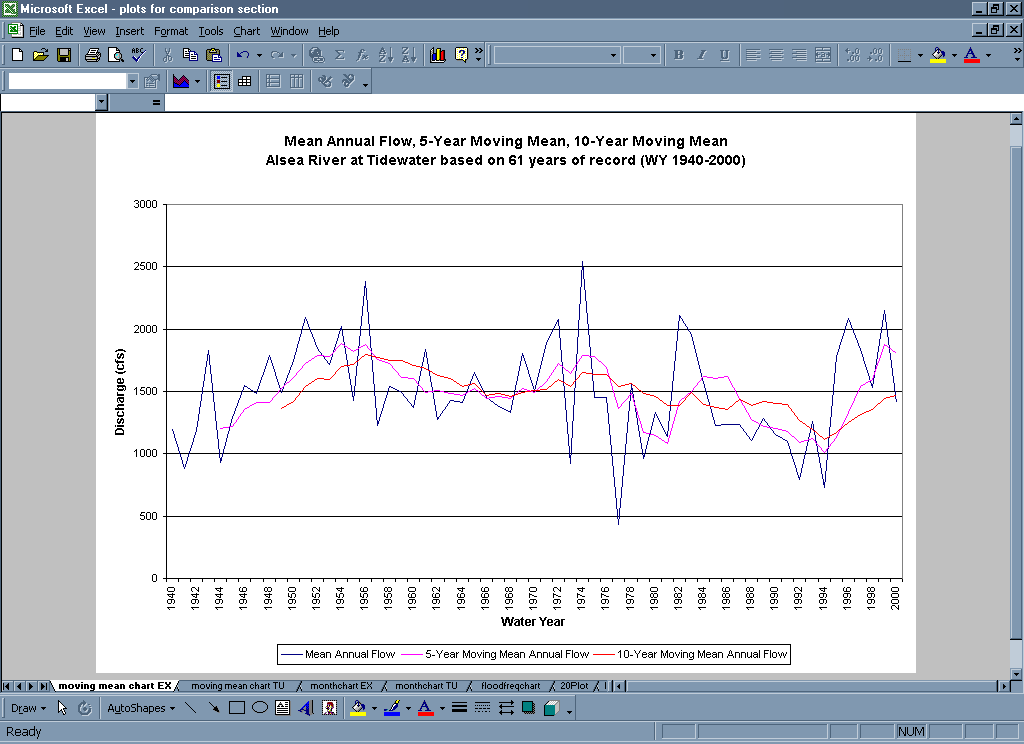Click the Spelling check icon
The width and height of the screenshot is (1024, 744).
138,55
